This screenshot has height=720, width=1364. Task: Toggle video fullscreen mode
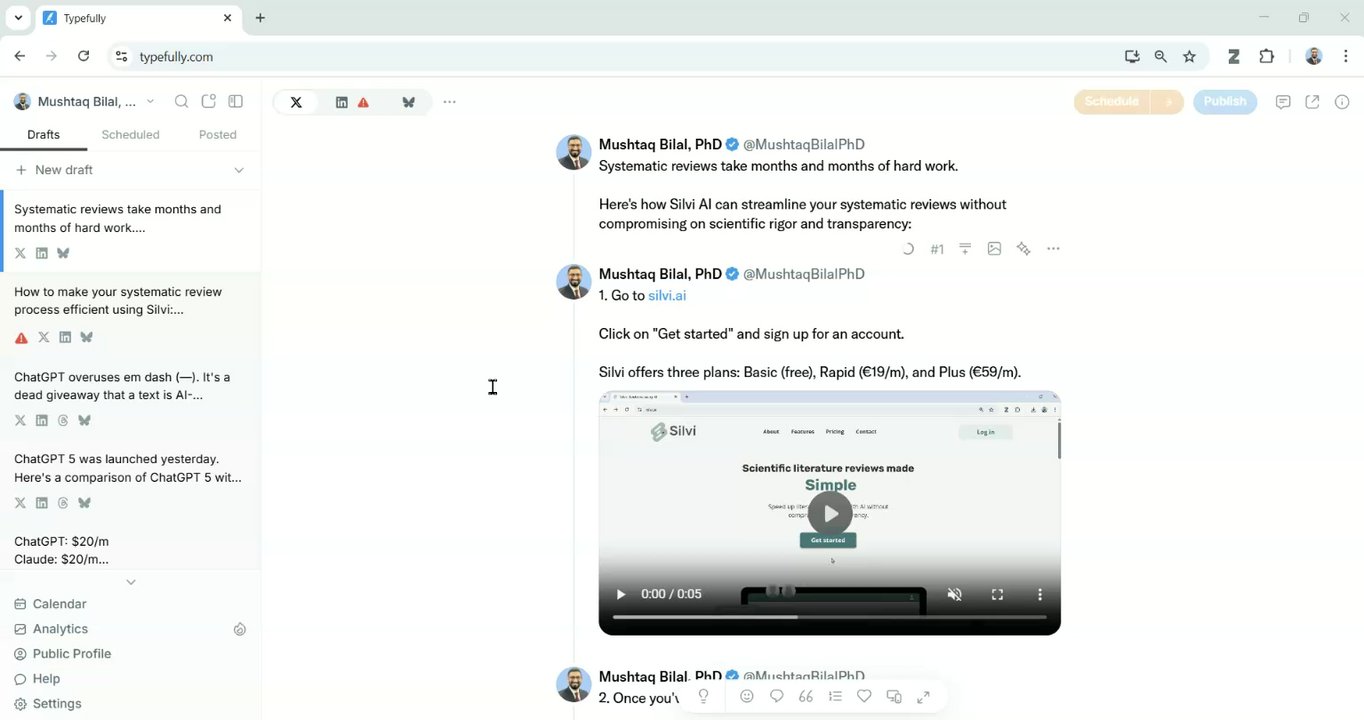point(997,594)
